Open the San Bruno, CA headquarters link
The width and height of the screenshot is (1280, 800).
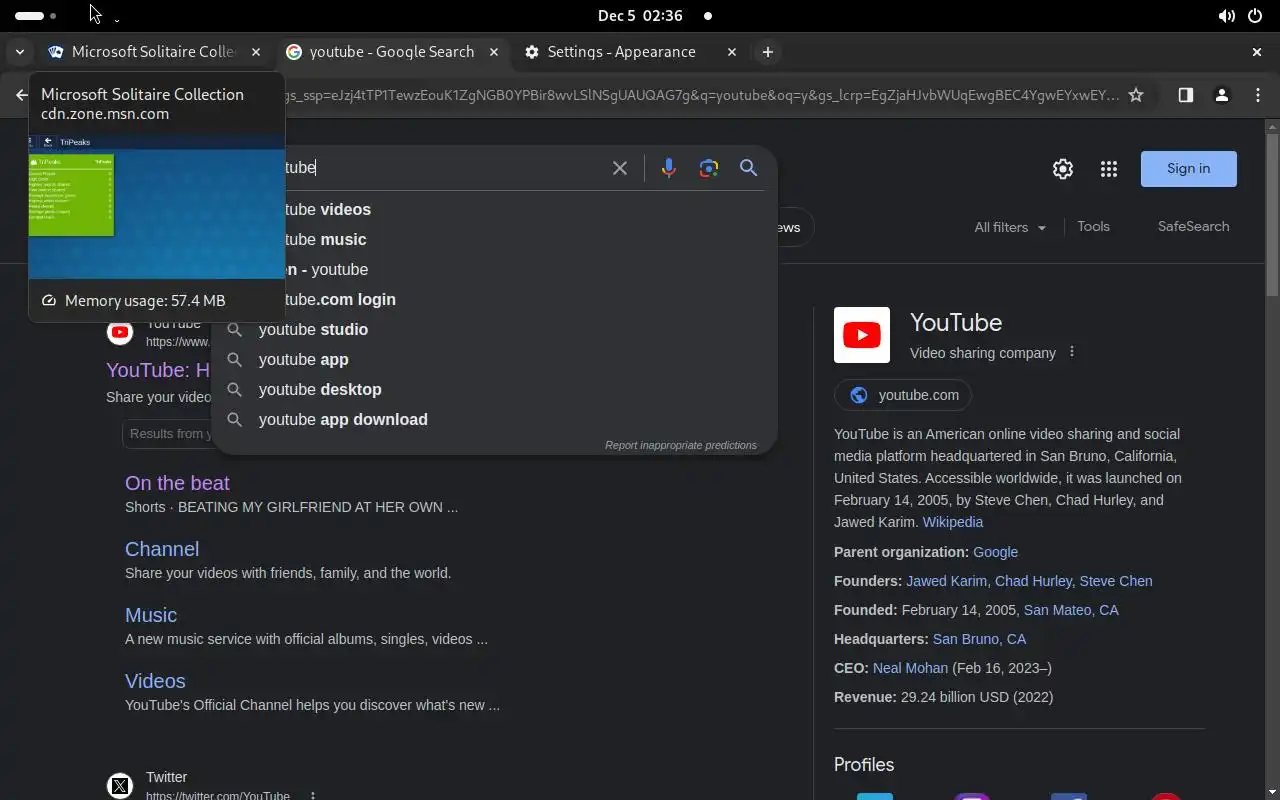979,639
